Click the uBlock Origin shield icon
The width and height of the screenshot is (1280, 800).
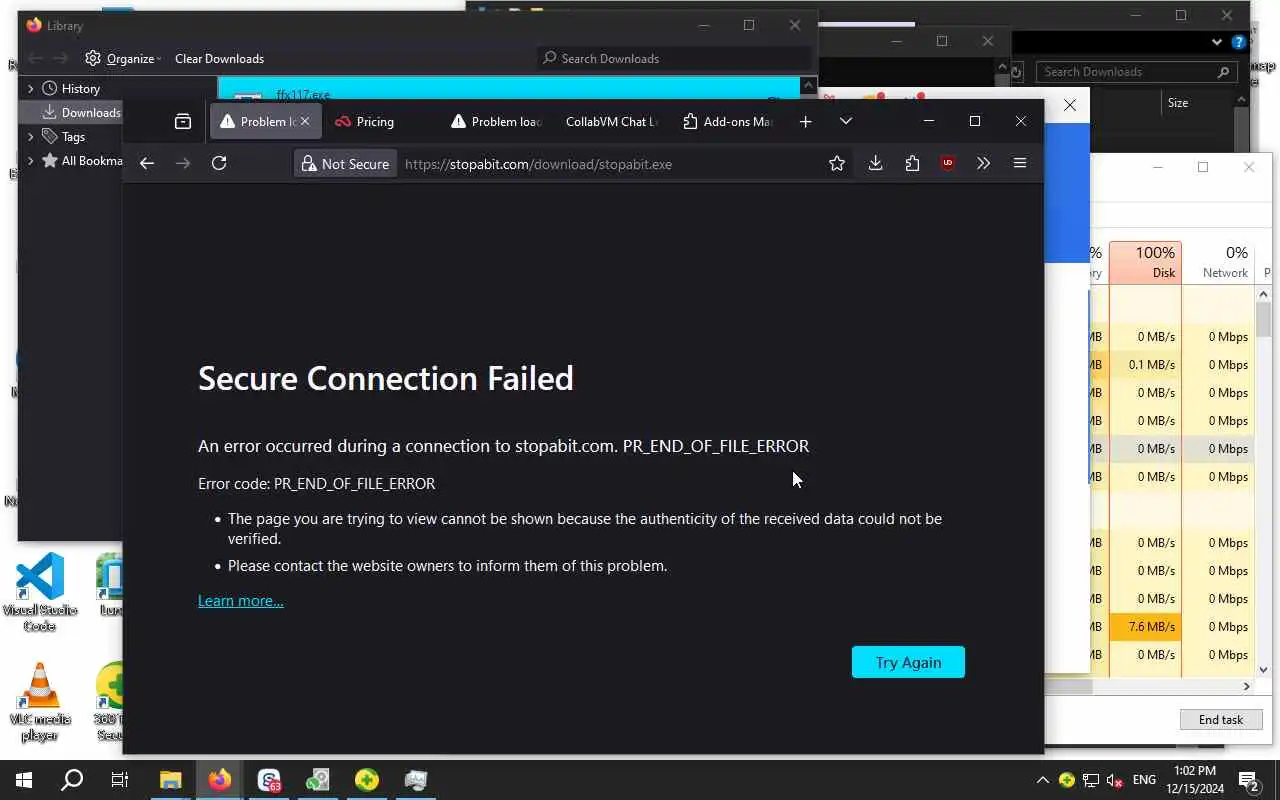(x=948, y=164)
